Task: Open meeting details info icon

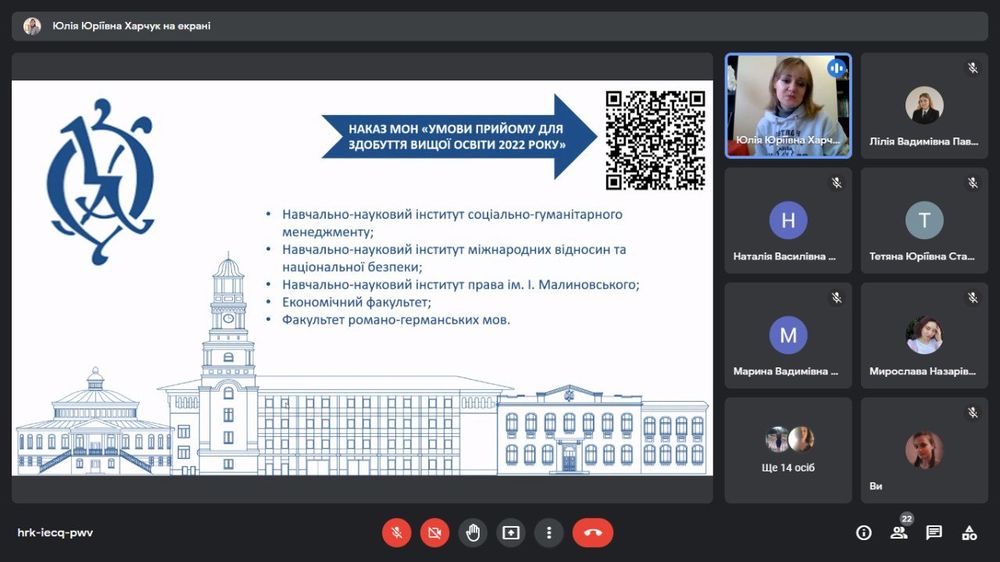Action: 864,533
